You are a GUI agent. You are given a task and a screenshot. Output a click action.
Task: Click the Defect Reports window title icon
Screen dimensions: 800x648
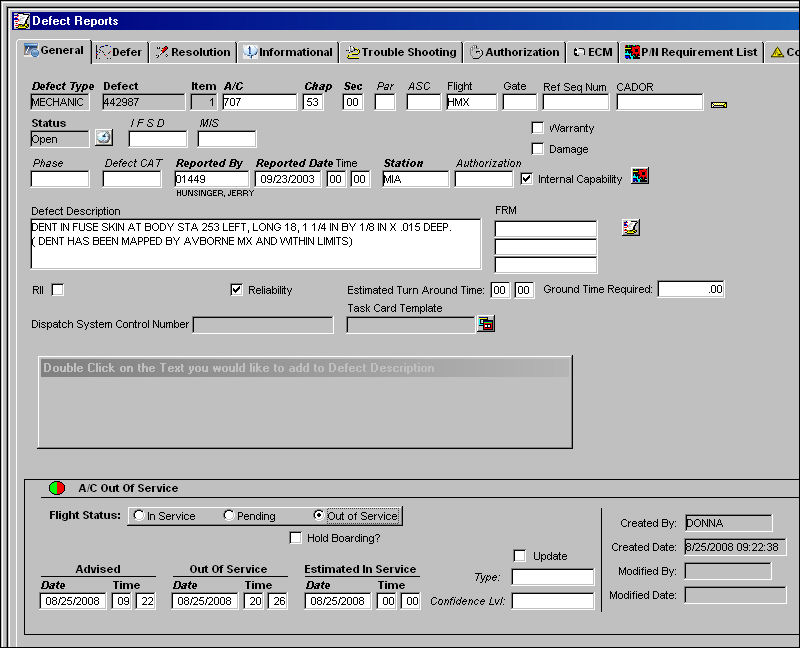(21, 21)
